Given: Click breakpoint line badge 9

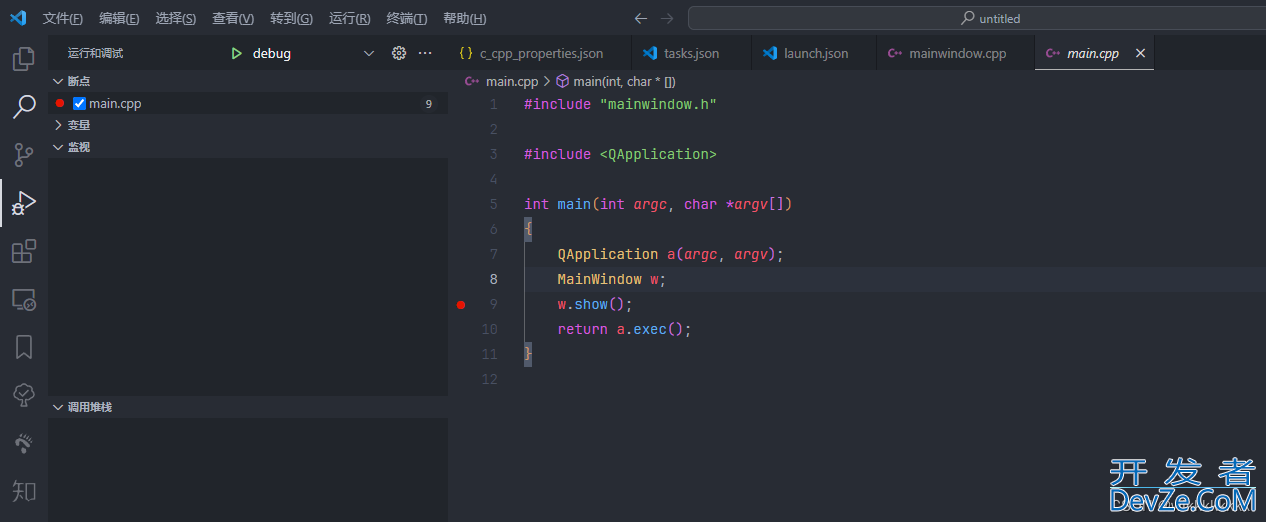Looking at the screenshot, I should [x=429, y=104].
